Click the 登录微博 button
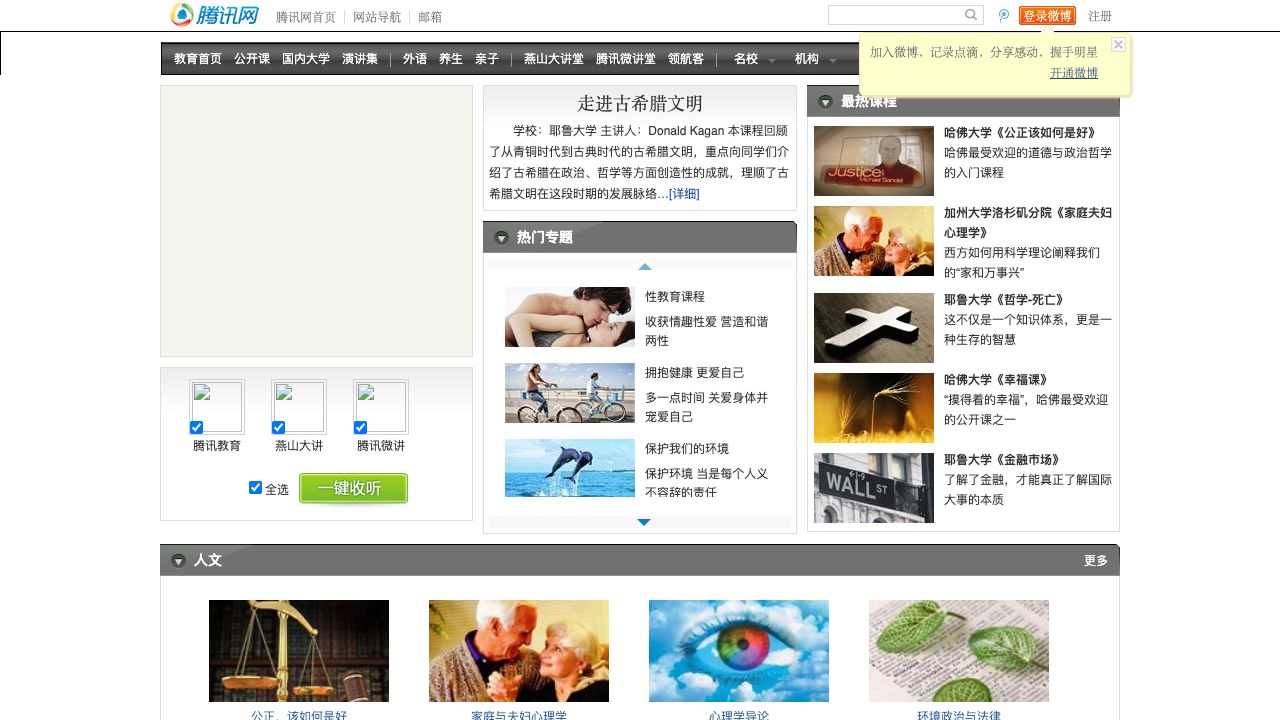This screenshot has width=1280, height=720. pos(1047,16)
